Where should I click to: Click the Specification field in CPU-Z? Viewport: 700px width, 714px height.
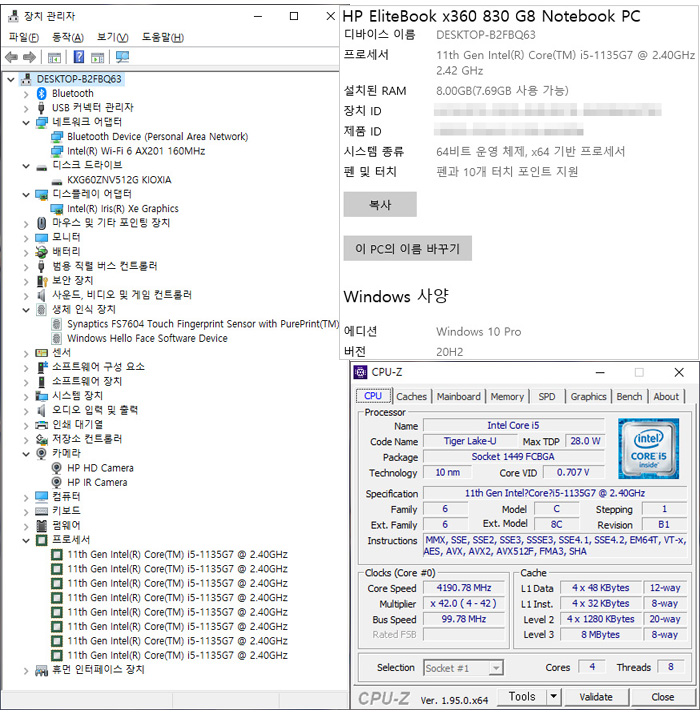(x=555, y=493)
